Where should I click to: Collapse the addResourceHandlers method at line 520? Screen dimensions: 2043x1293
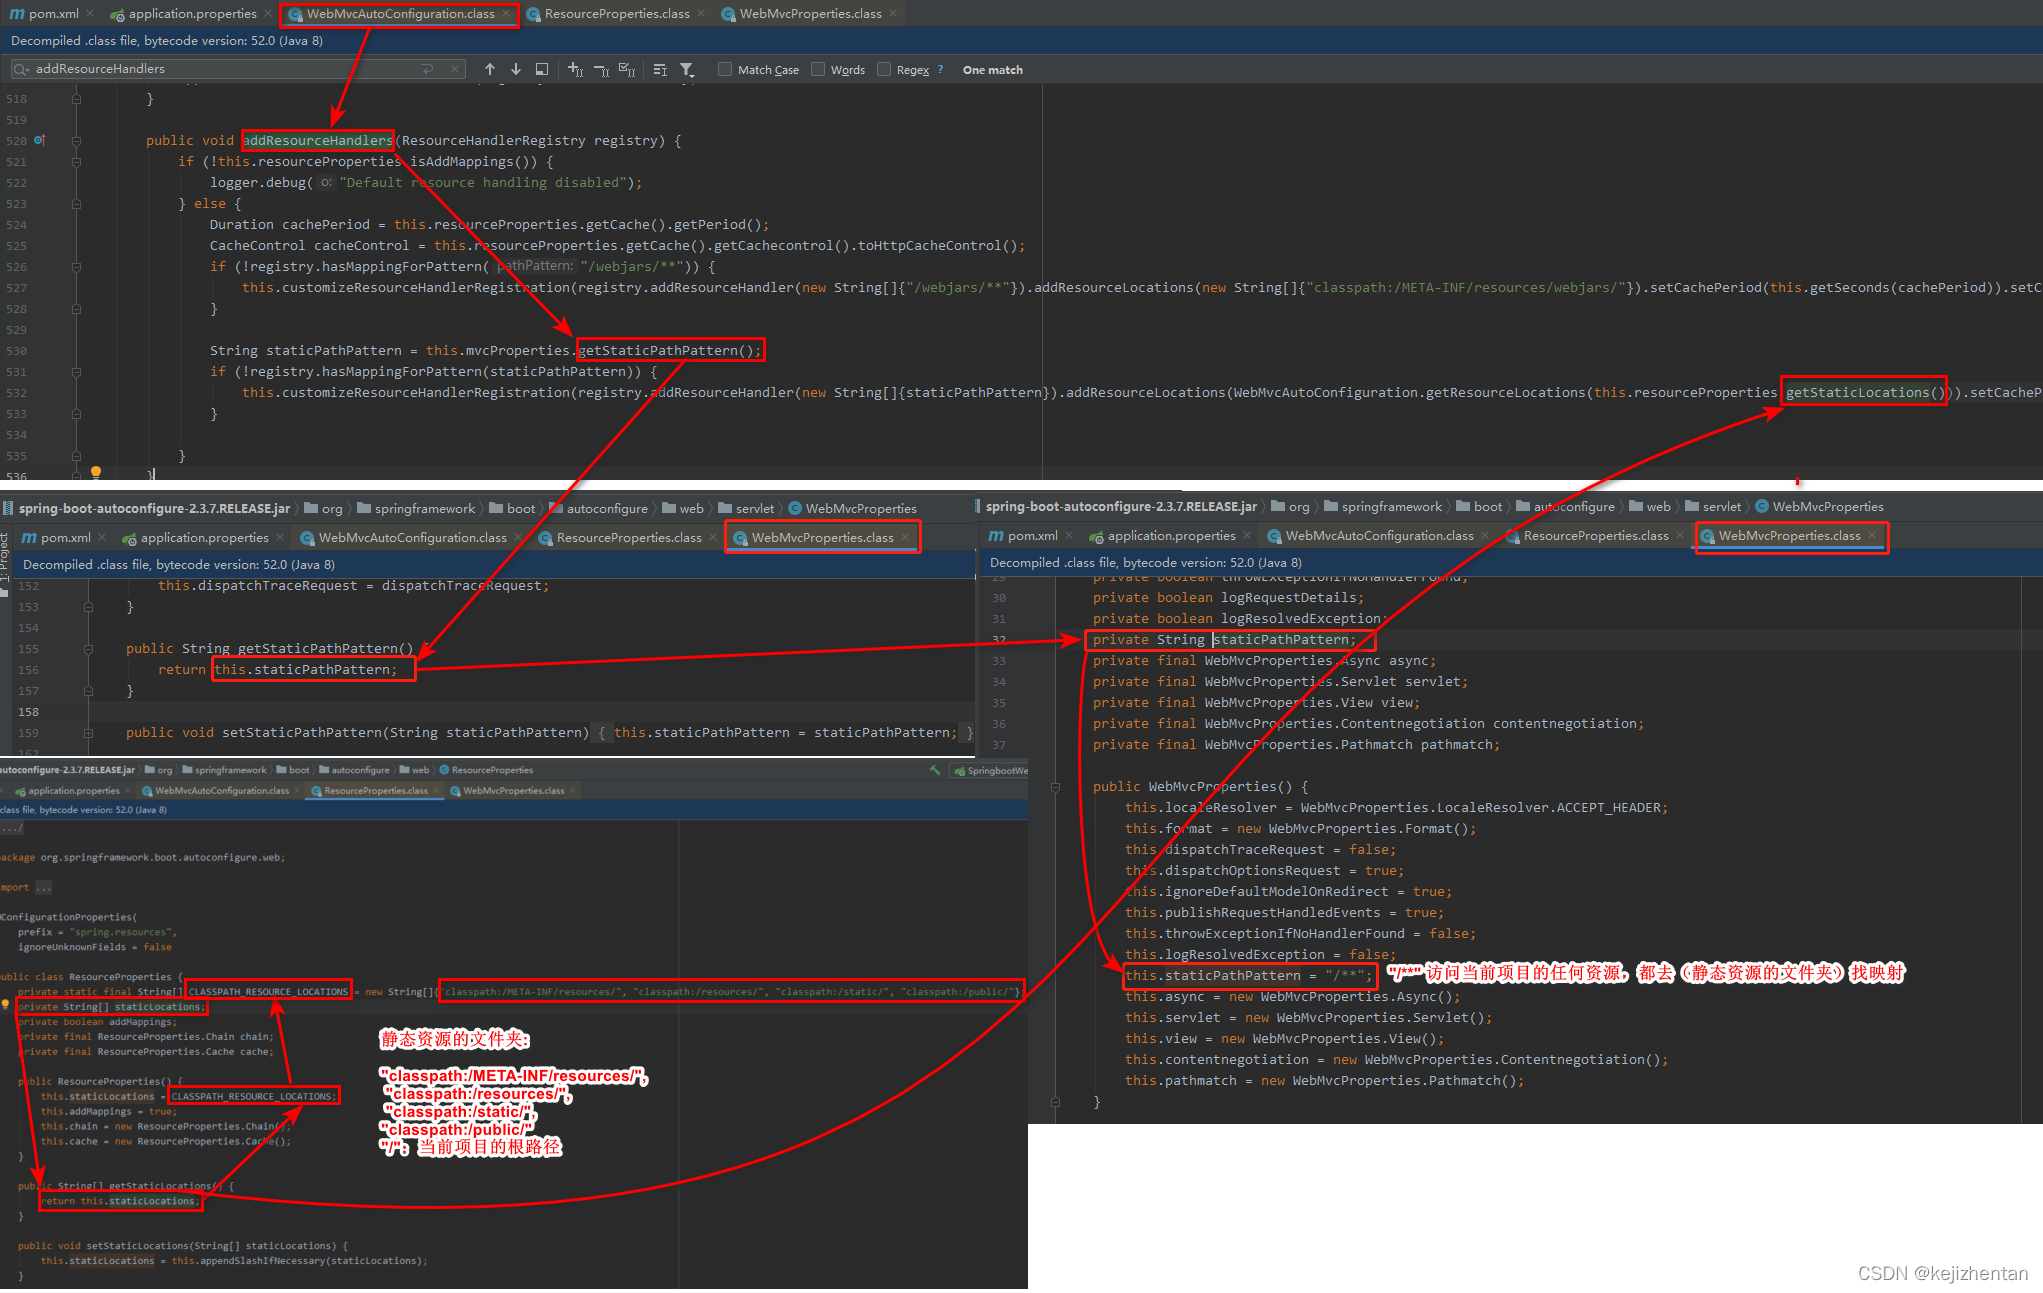pyautogui.click(x=76, y=140)
